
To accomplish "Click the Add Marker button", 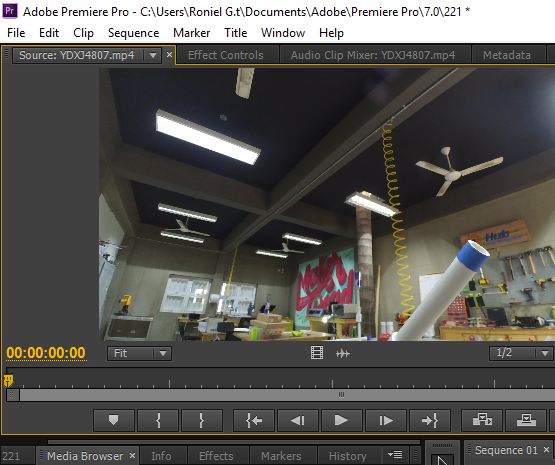I will 114,420.
